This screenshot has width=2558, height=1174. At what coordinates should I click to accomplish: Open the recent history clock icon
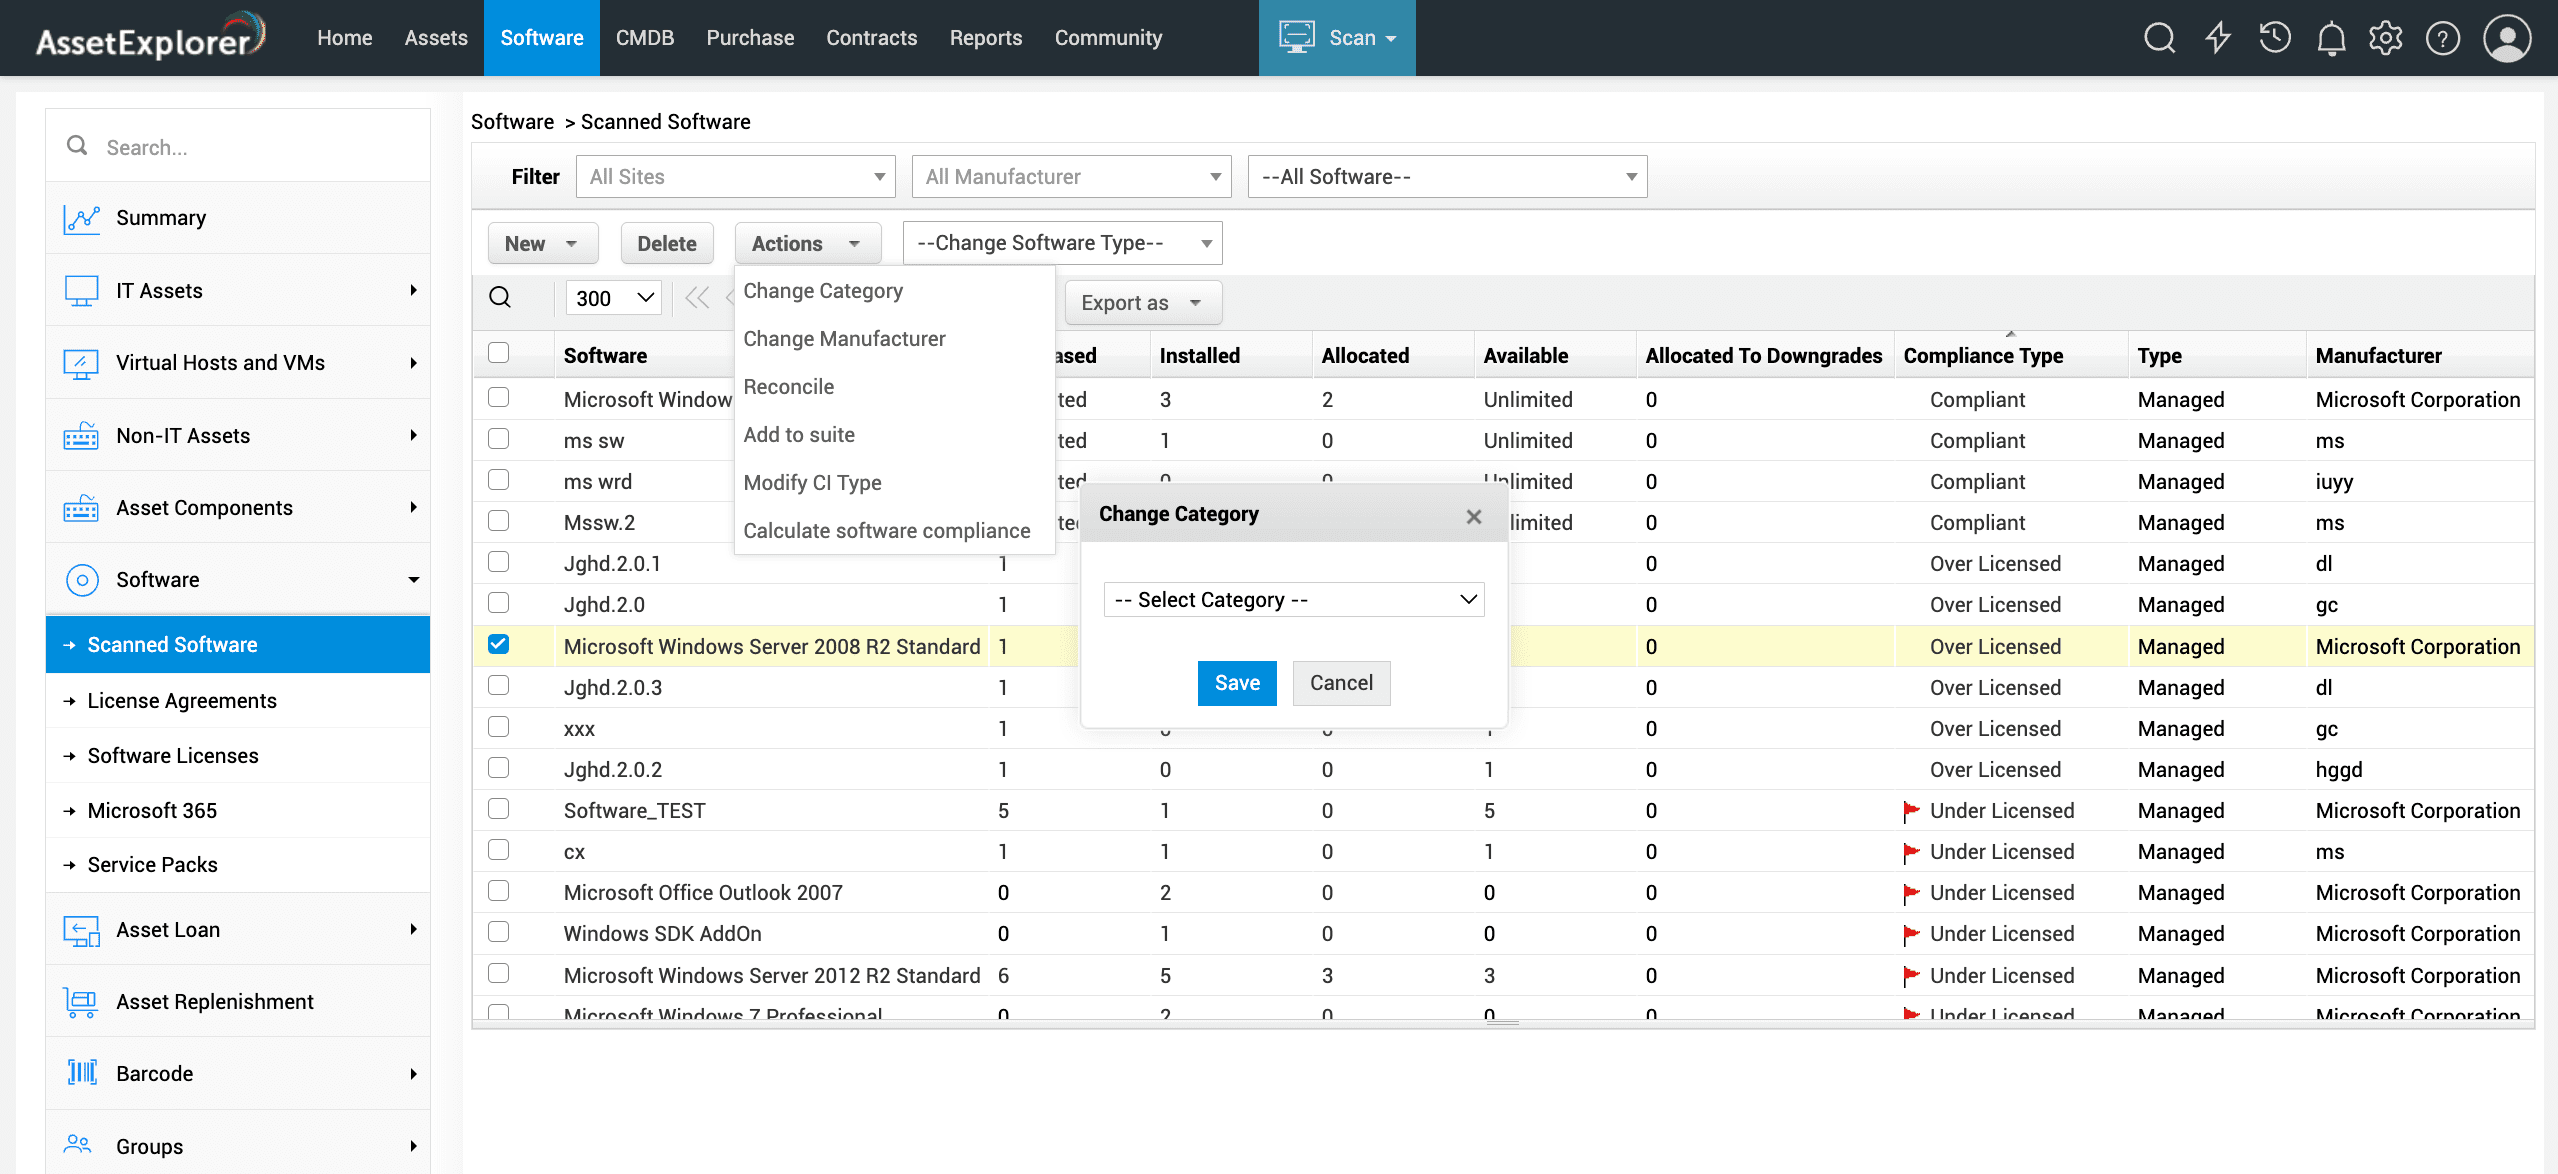tap(2275, 38)
